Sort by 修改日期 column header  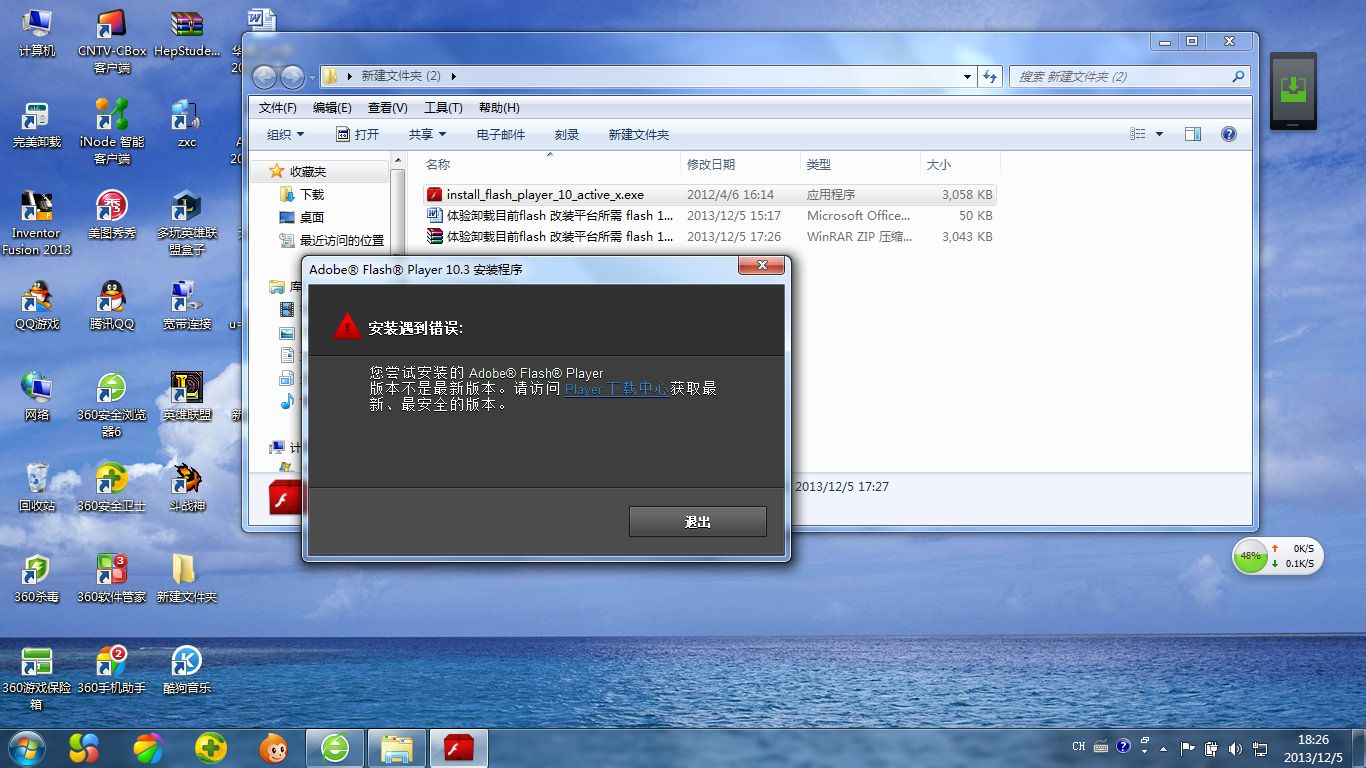[x=741, y=164]
